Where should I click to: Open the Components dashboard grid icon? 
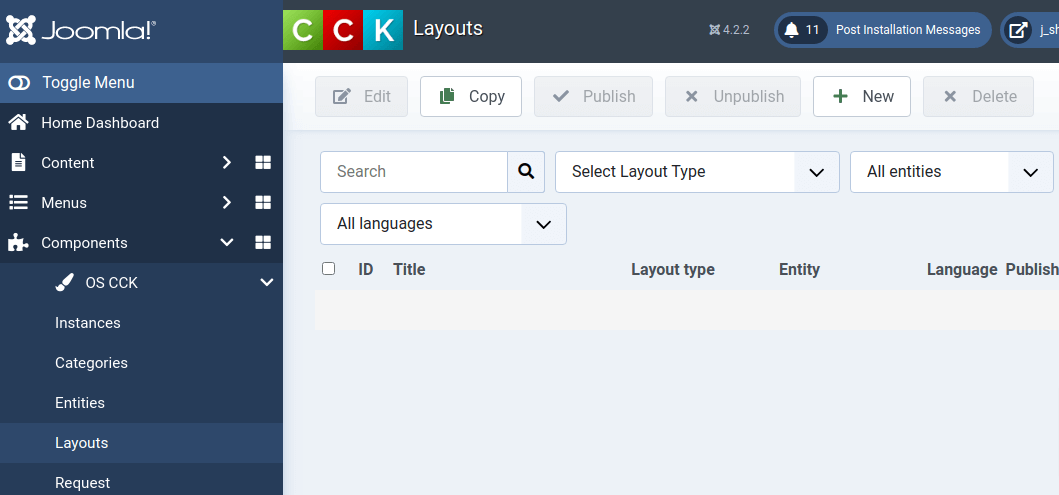click(263, 242)
